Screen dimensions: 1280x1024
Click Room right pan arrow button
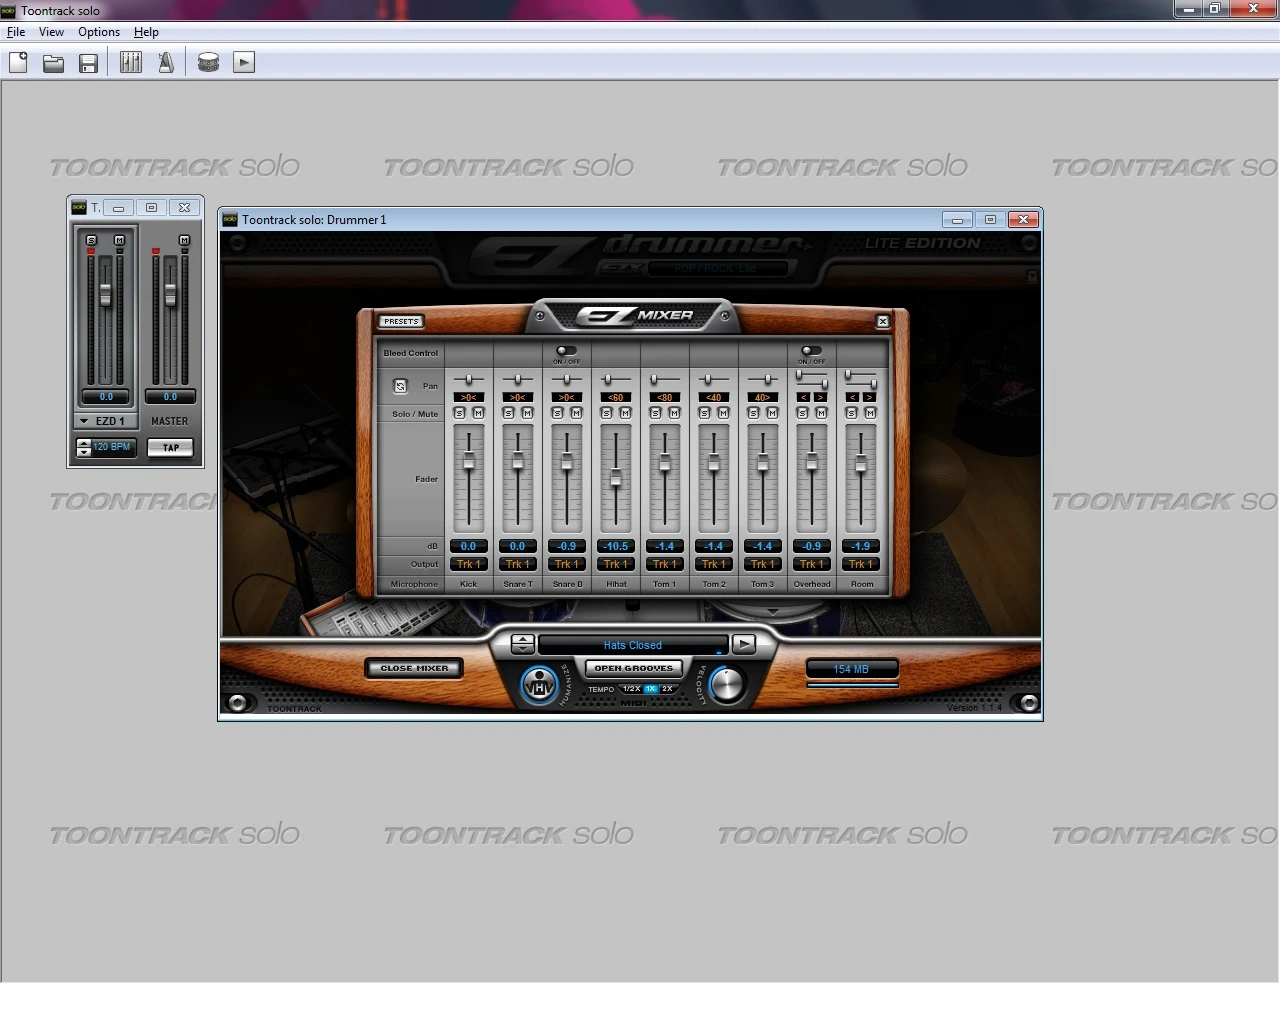click(x=869, y=397)
